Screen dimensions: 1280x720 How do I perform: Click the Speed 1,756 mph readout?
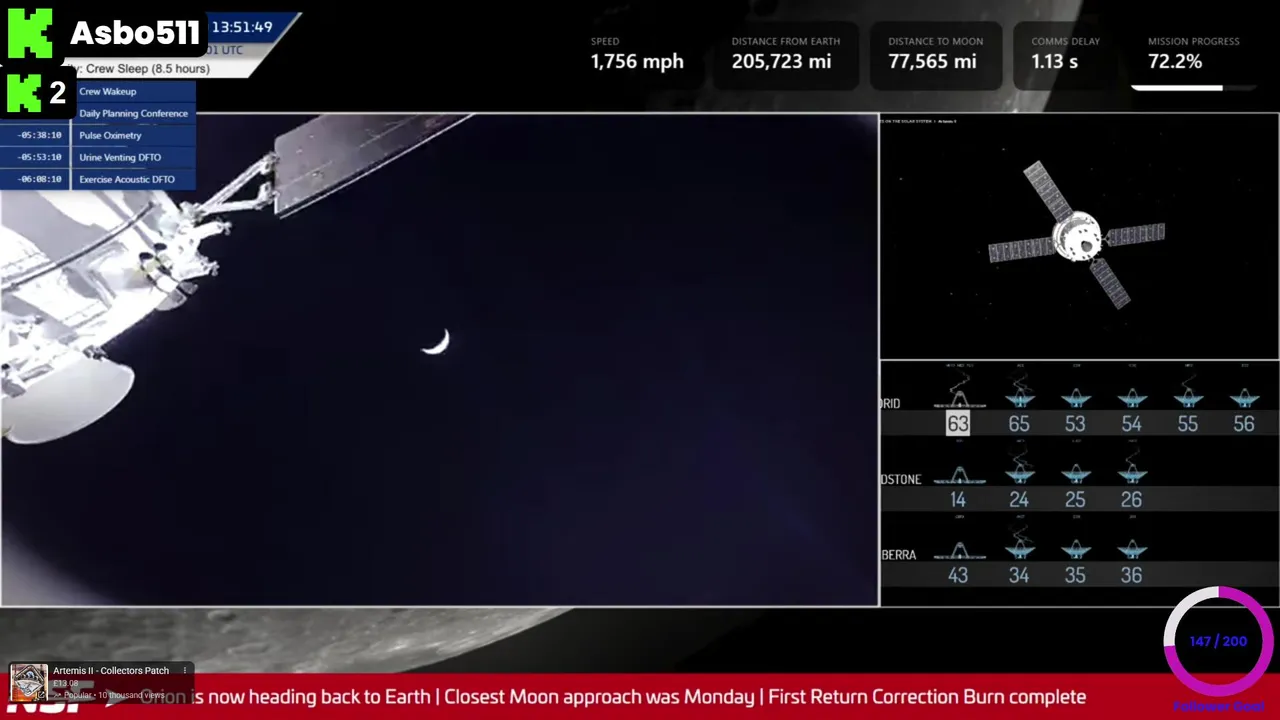[x=637, y=55]
